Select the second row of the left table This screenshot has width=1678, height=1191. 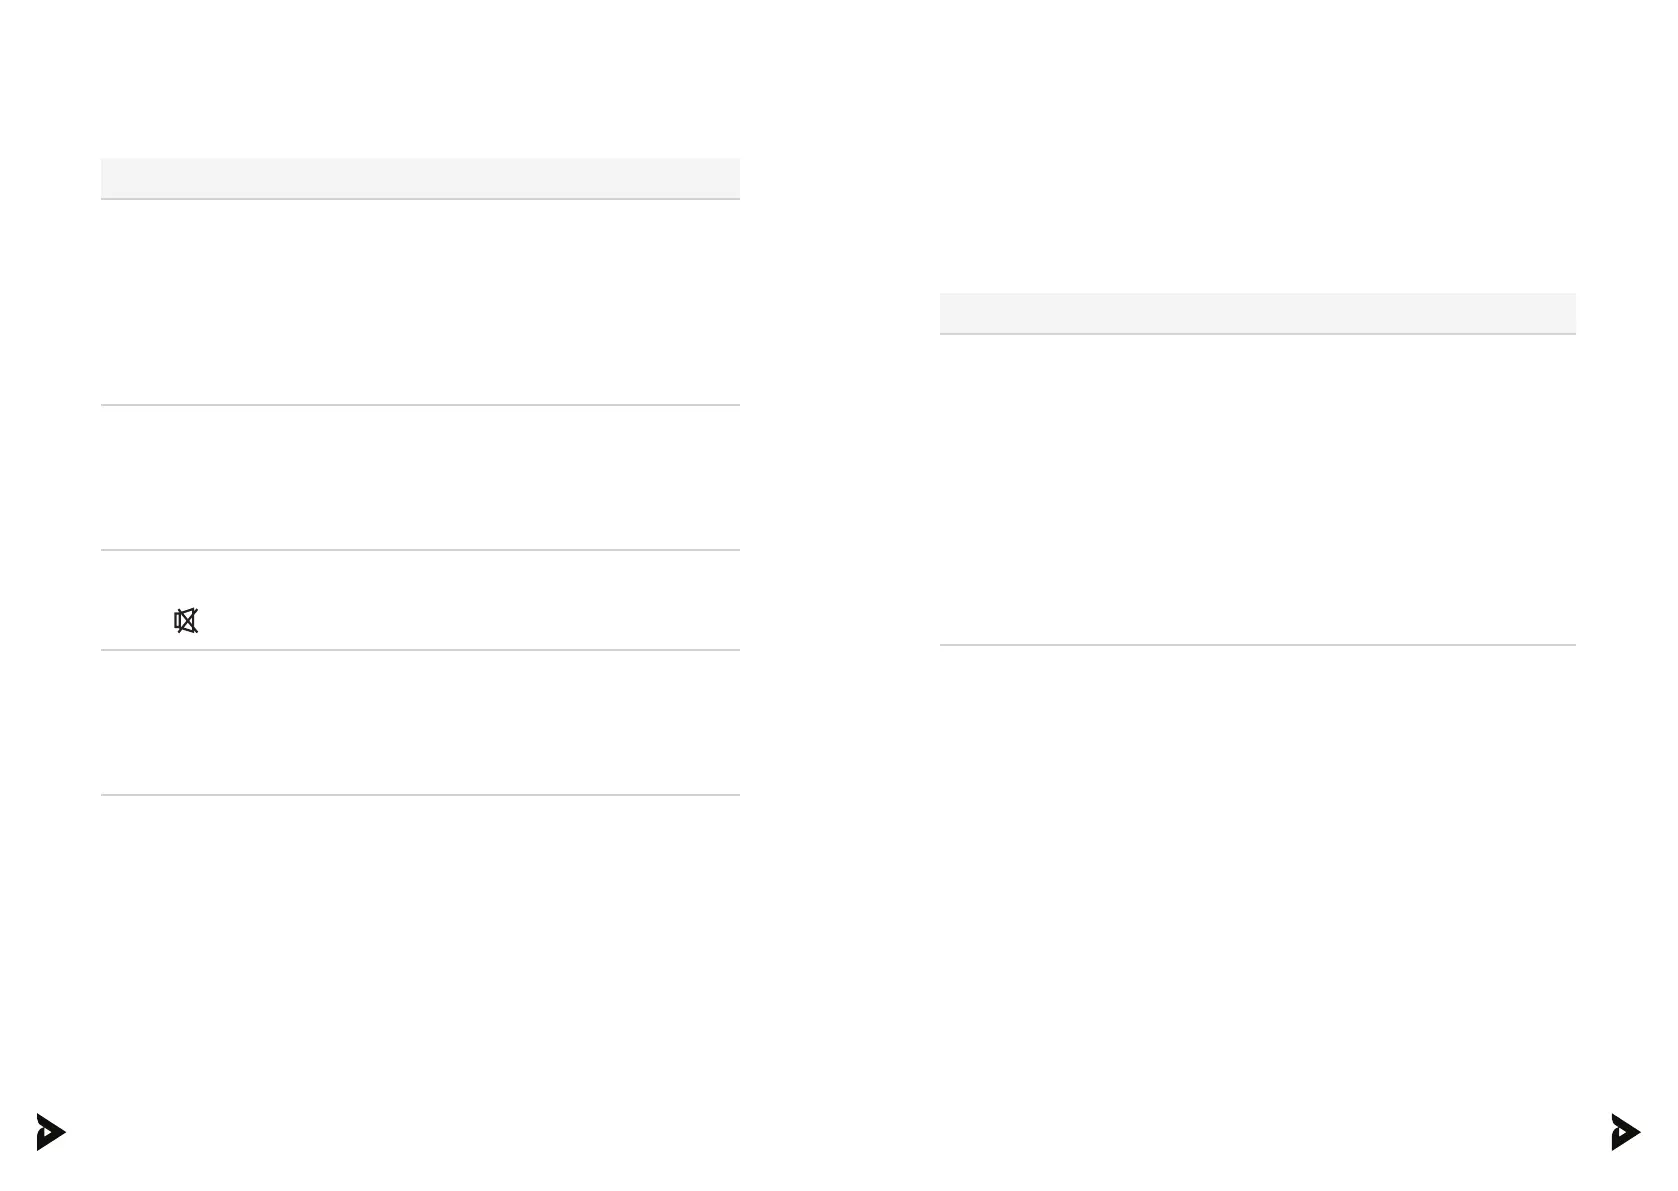[x=420, y=478]
